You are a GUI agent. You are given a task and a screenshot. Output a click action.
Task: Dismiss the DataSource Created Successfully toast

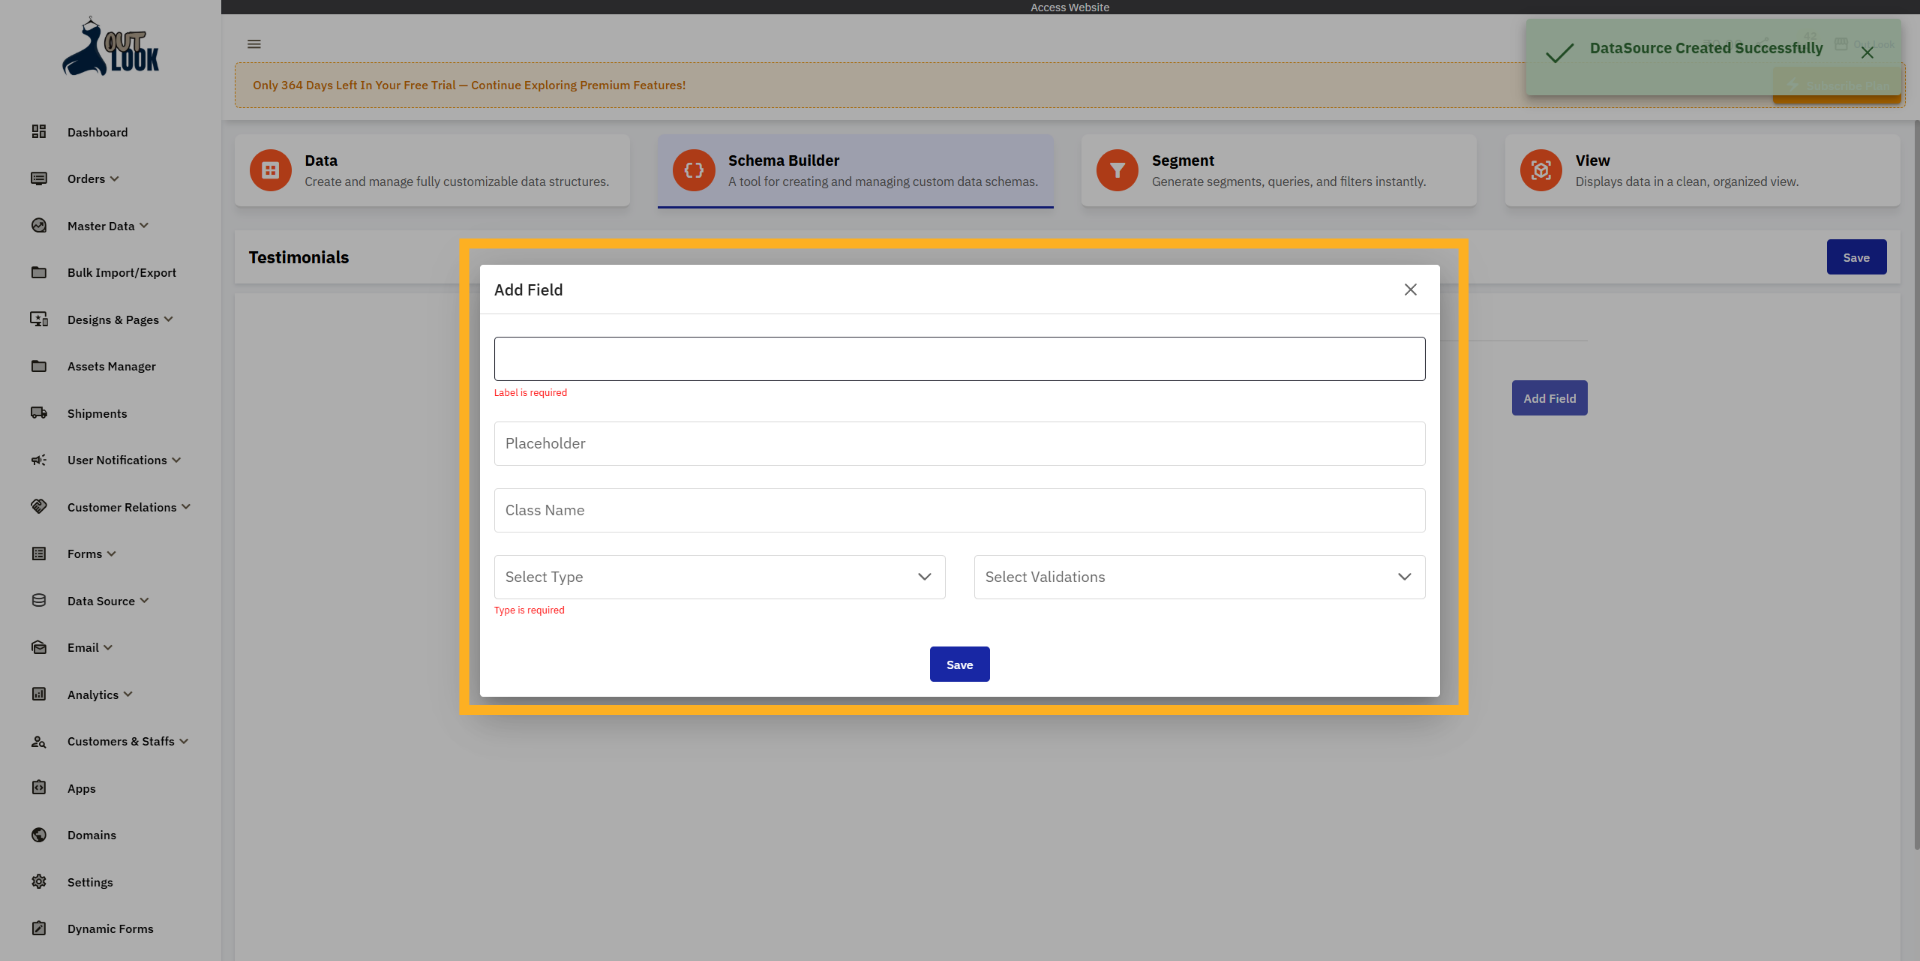(1867, 53)
